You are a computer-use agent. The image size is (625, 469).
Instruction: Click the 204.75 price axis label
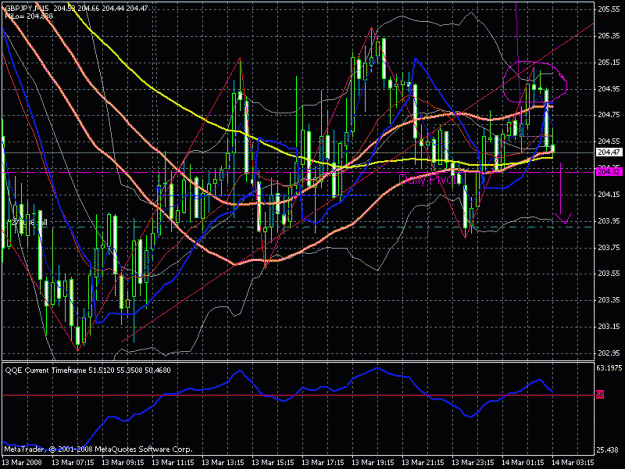(609, 115)
